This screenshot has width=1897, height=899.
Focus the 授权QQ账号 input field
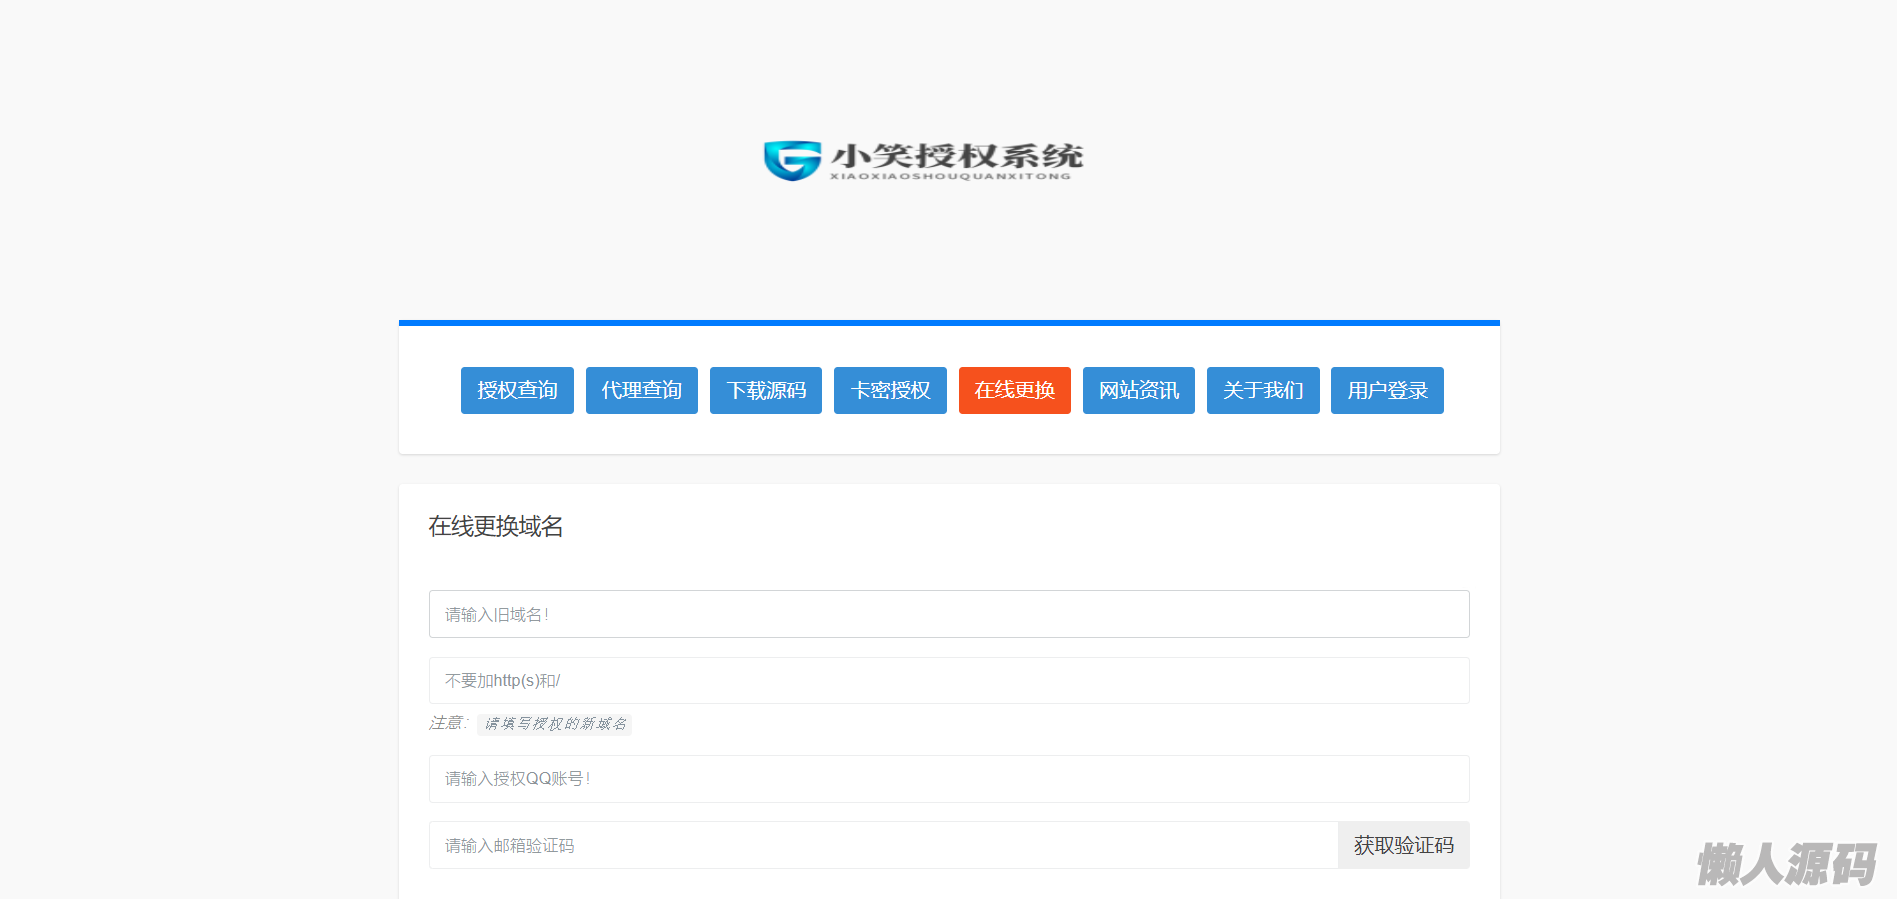[x=949, y=779]
